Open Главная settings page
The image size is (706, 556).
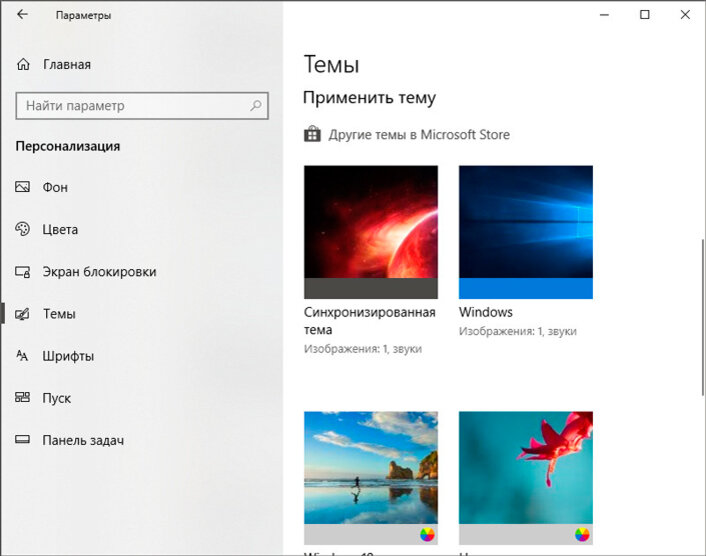click(67, 64)
